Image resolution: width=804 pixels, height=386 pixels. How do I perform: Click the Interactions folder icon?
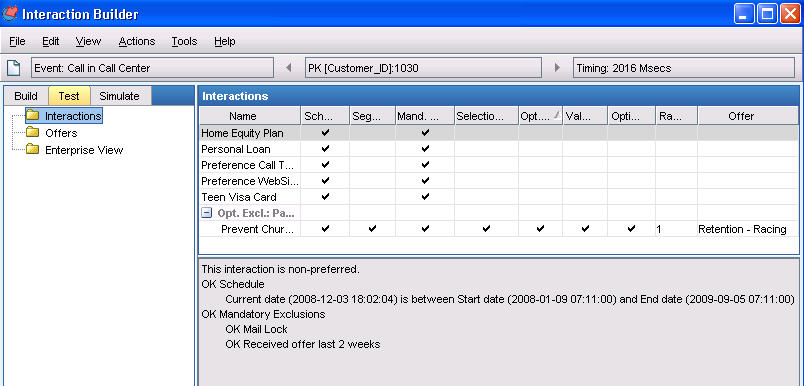(33, 116)
